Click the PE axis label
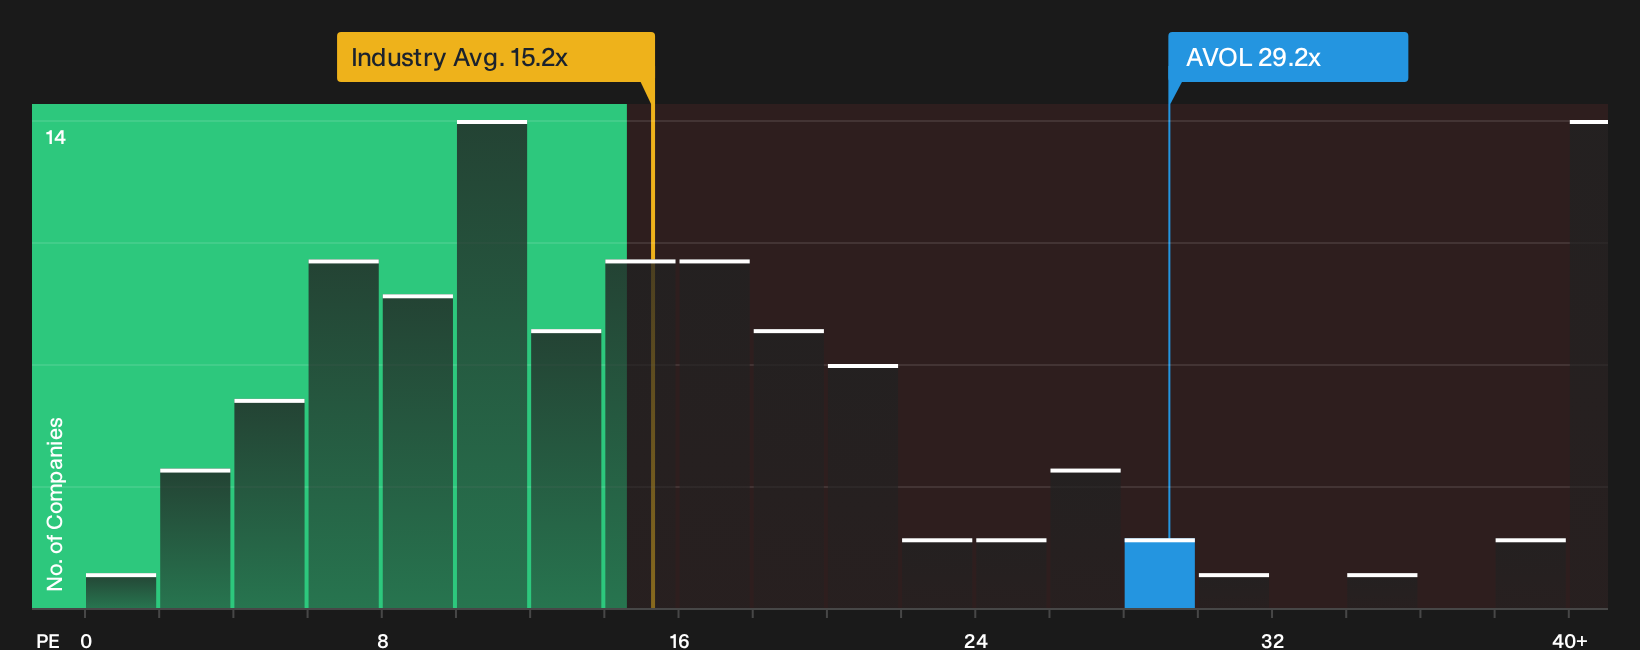 tap(48, 641)
